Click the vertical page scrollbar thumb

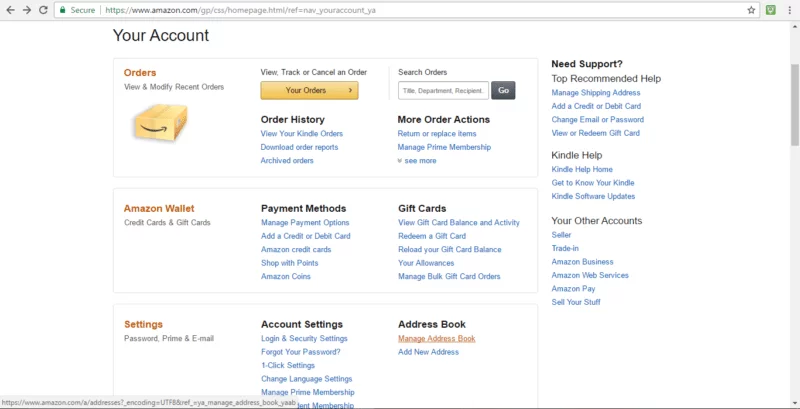[795, 105]
